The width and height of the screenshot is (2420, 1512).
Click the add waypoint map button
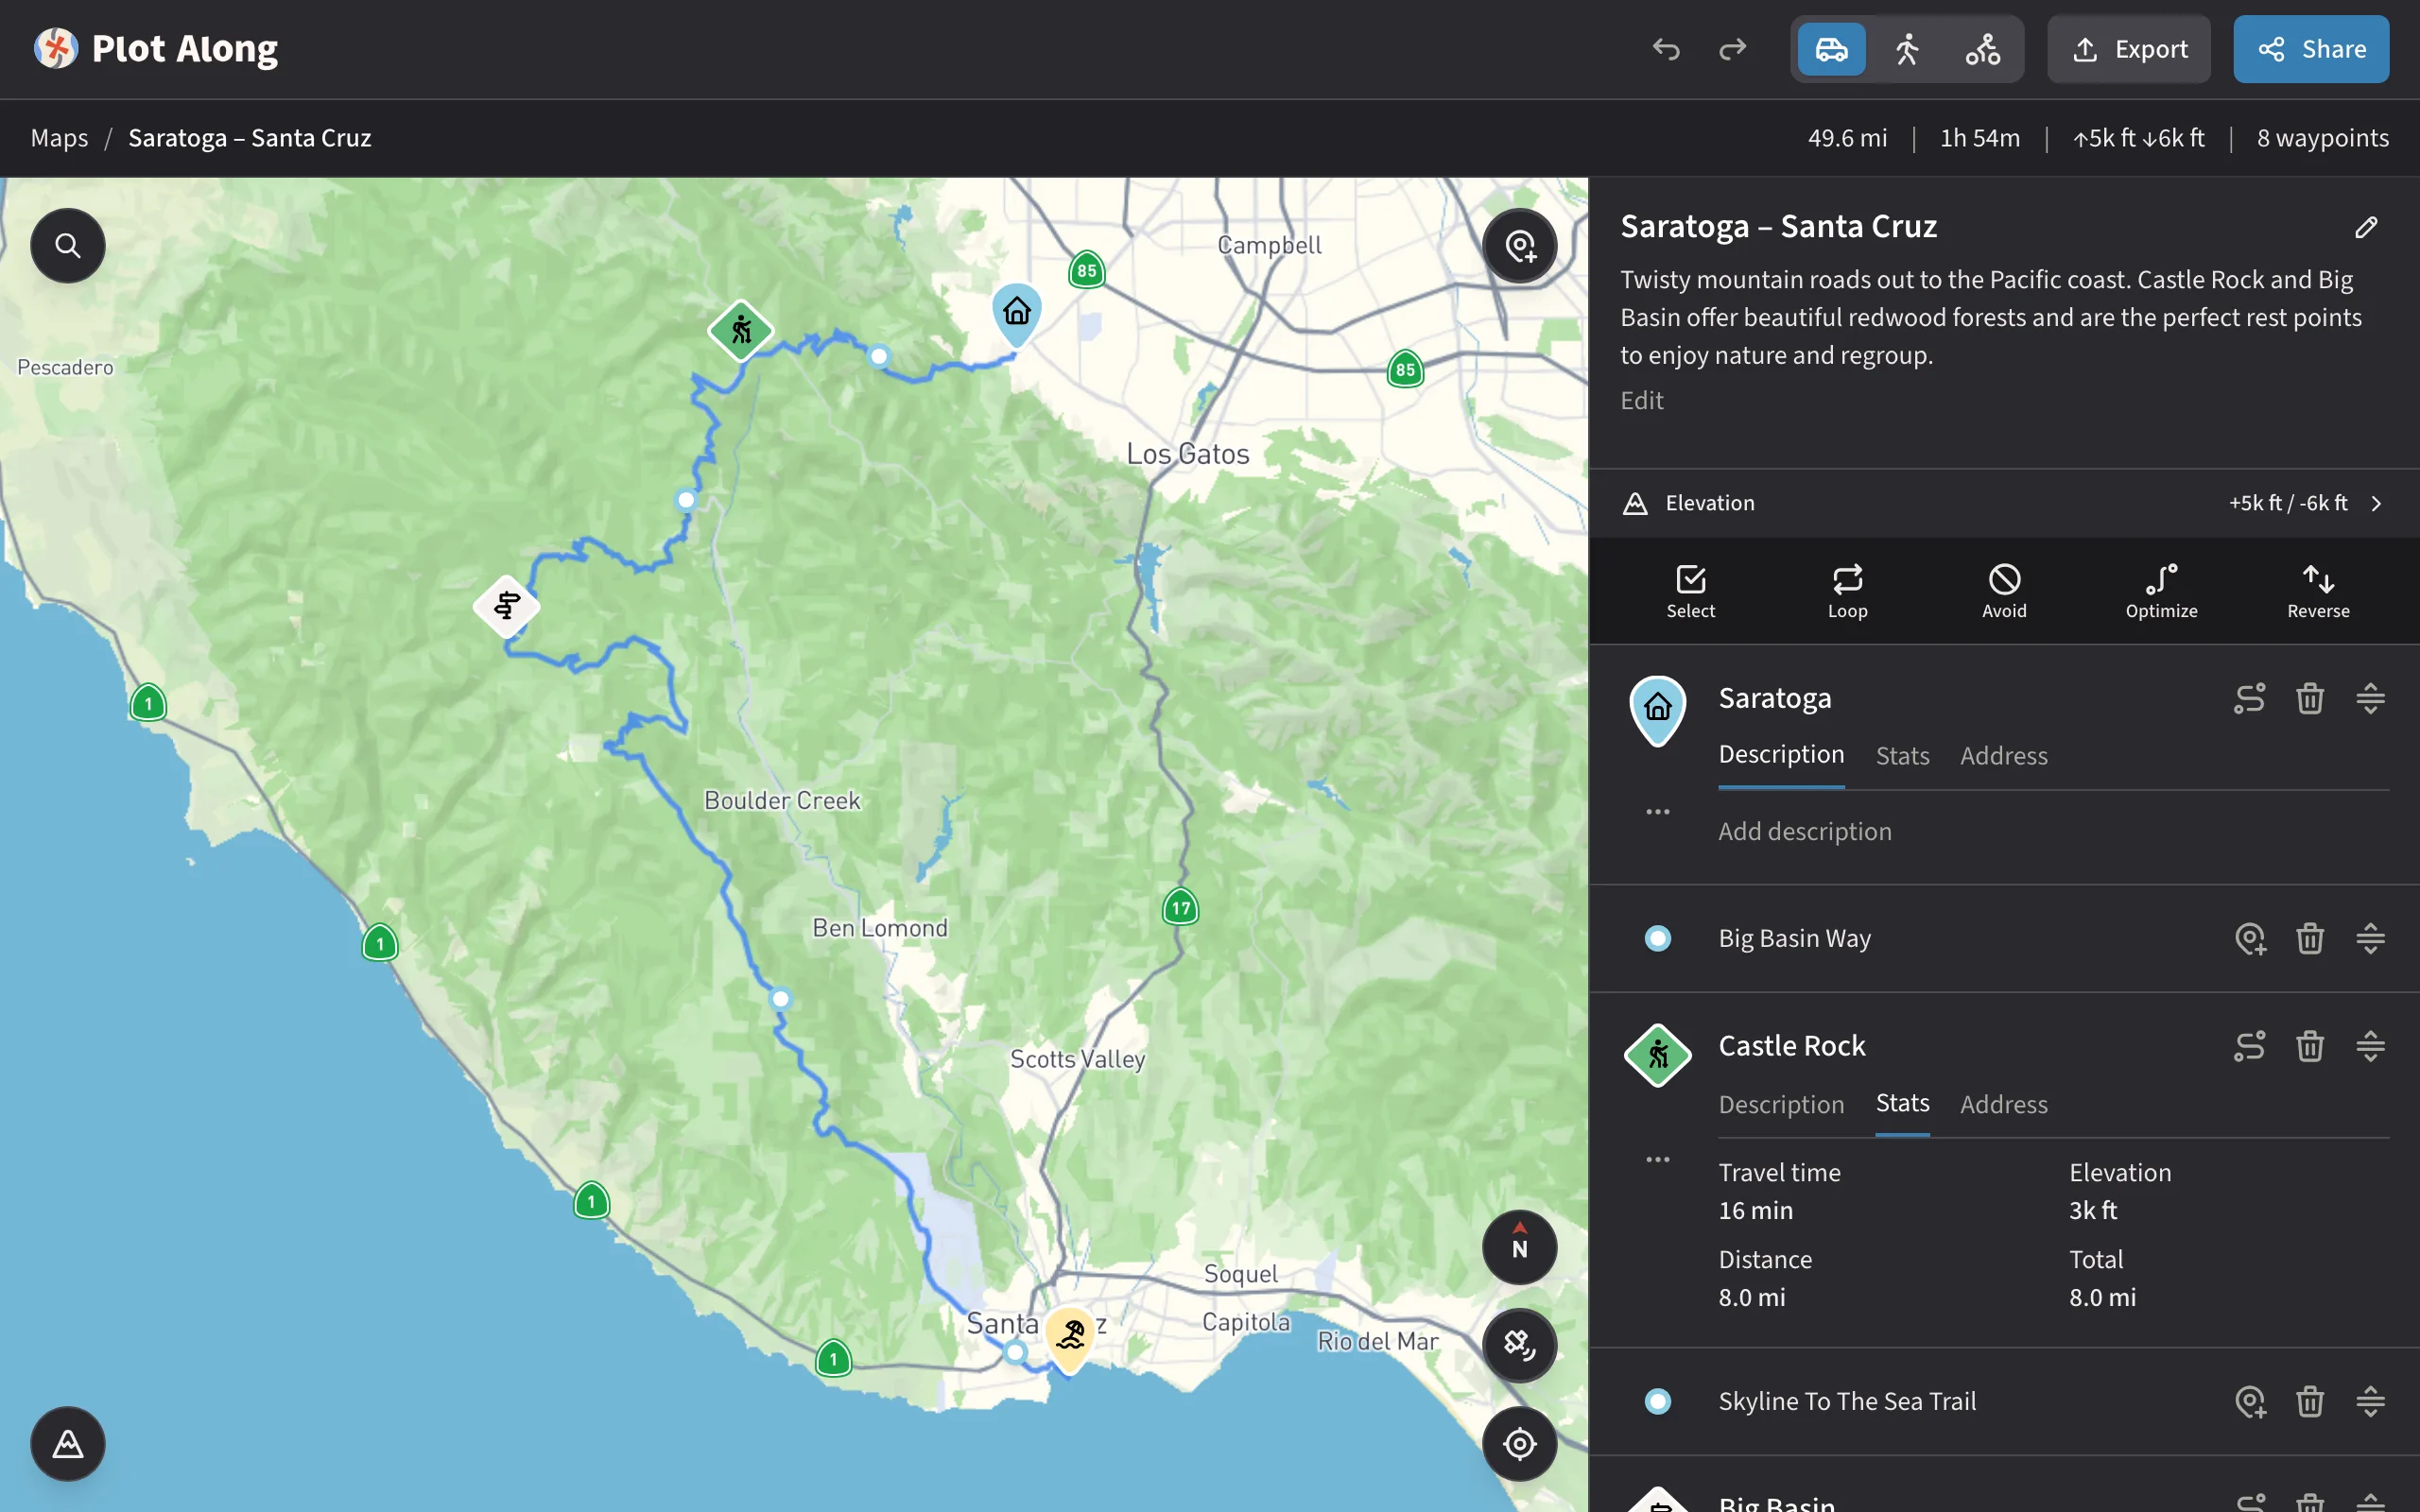[x=1519, y=245]
